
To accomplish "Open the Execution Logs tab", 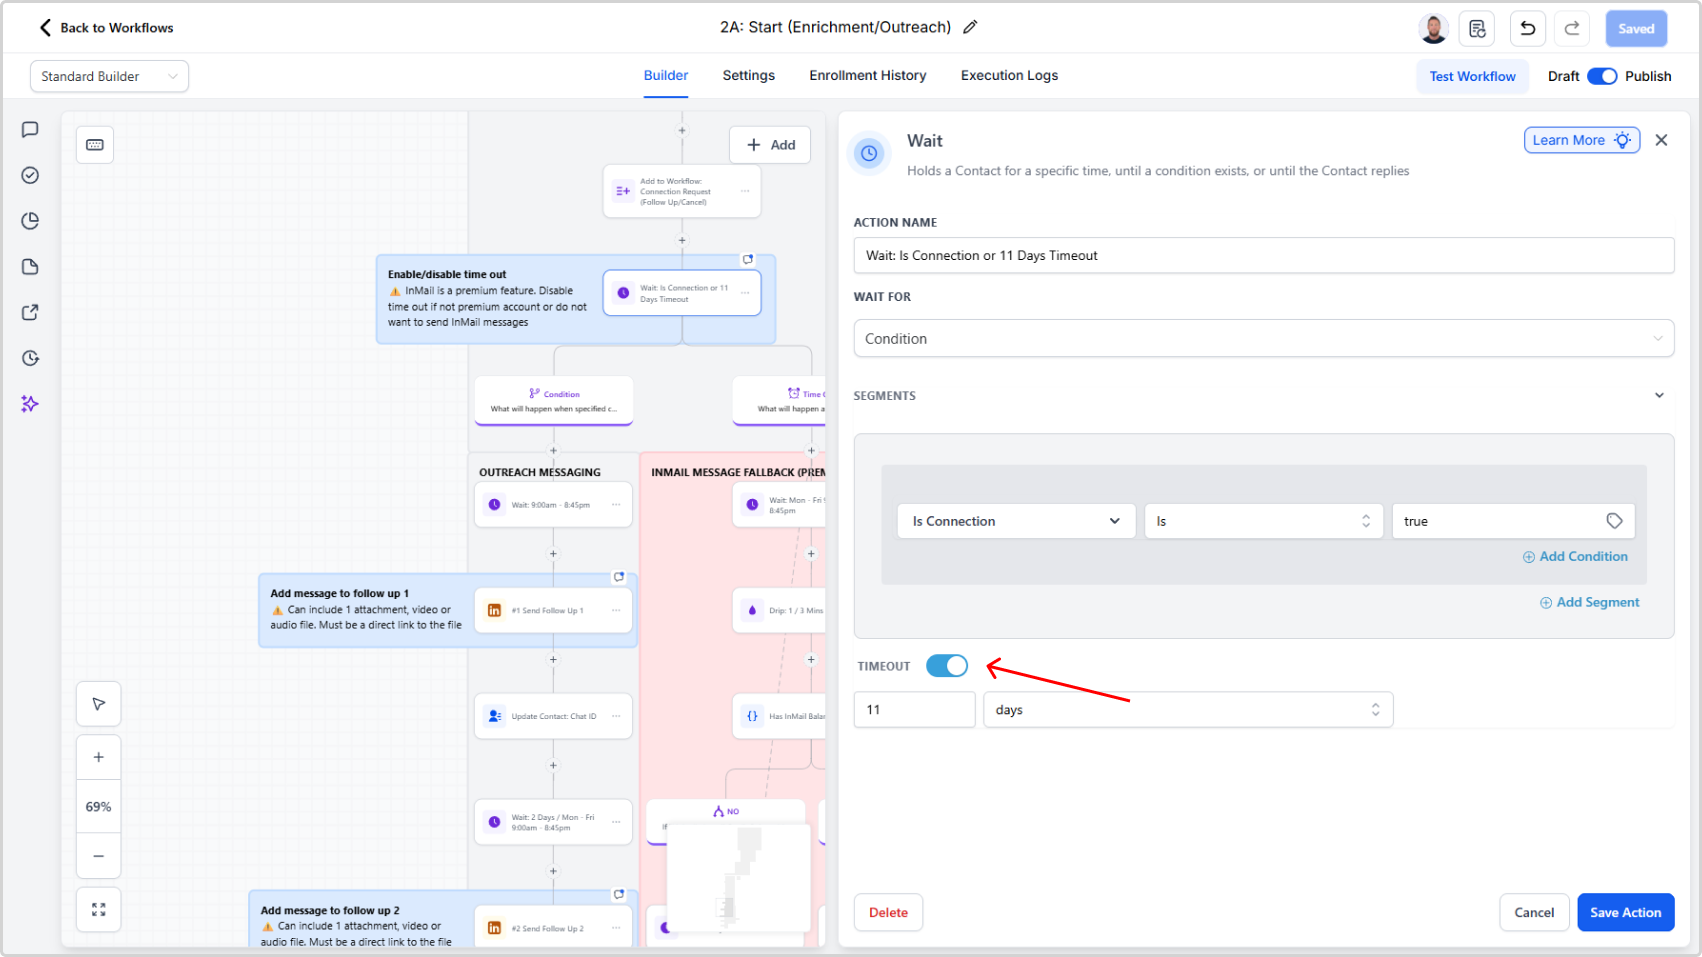I will [1009, 75].
